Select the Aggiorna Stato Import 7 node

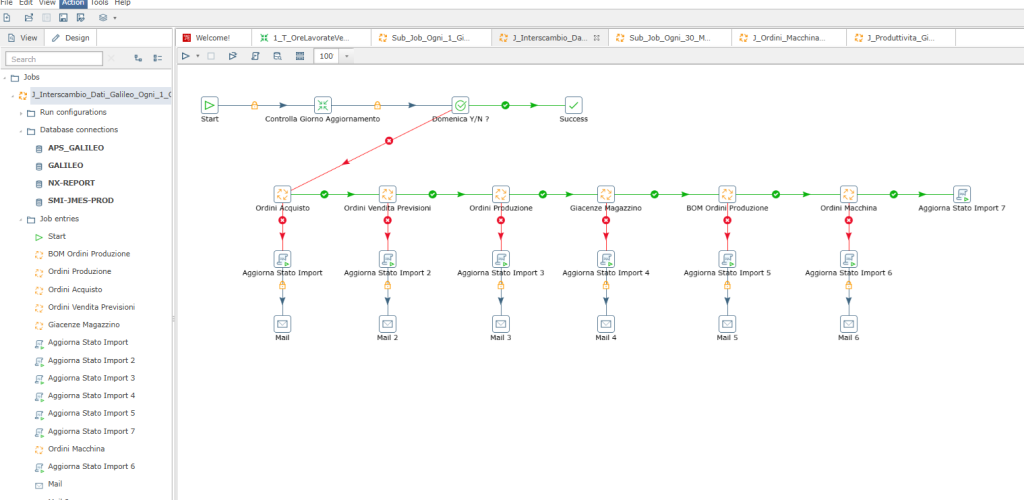click(961, 194)
